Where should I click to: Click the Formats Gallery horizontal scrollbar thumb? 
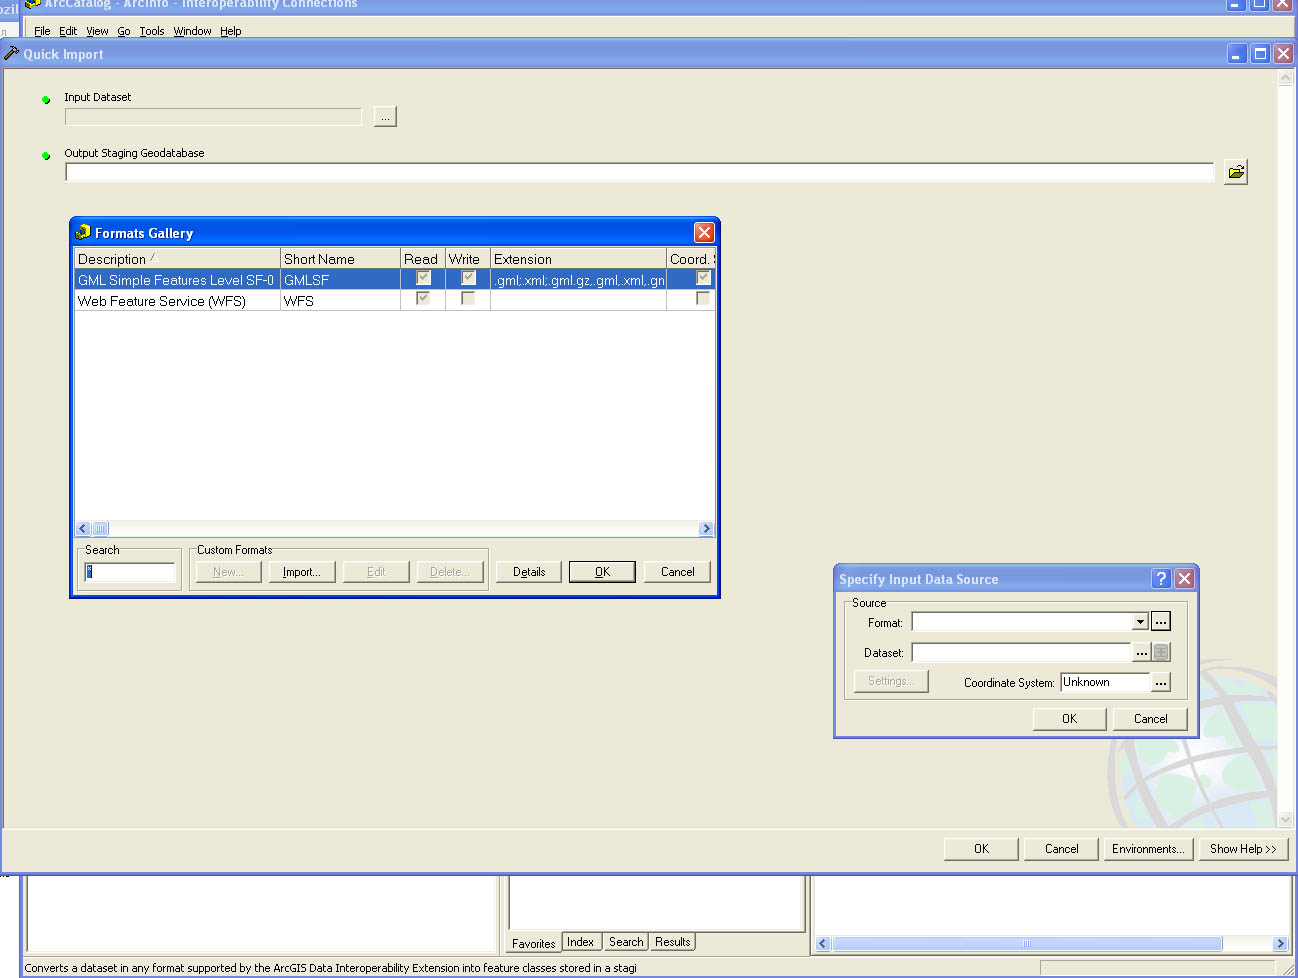(101, 528)
